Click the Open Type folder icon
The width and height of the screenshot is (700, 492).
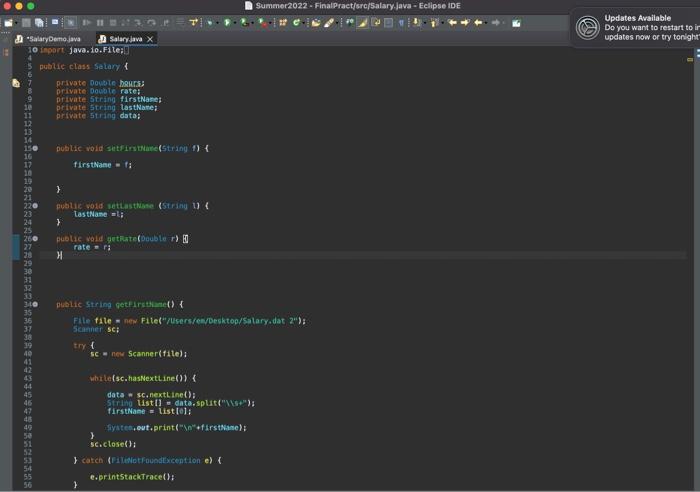click(316, 22)
